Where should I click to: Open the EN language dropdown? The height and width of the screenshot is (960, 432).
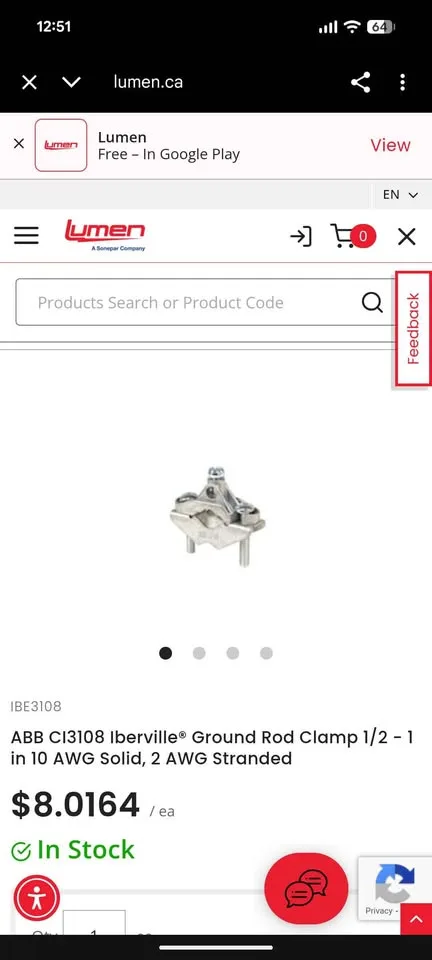(x=400, y=195)
